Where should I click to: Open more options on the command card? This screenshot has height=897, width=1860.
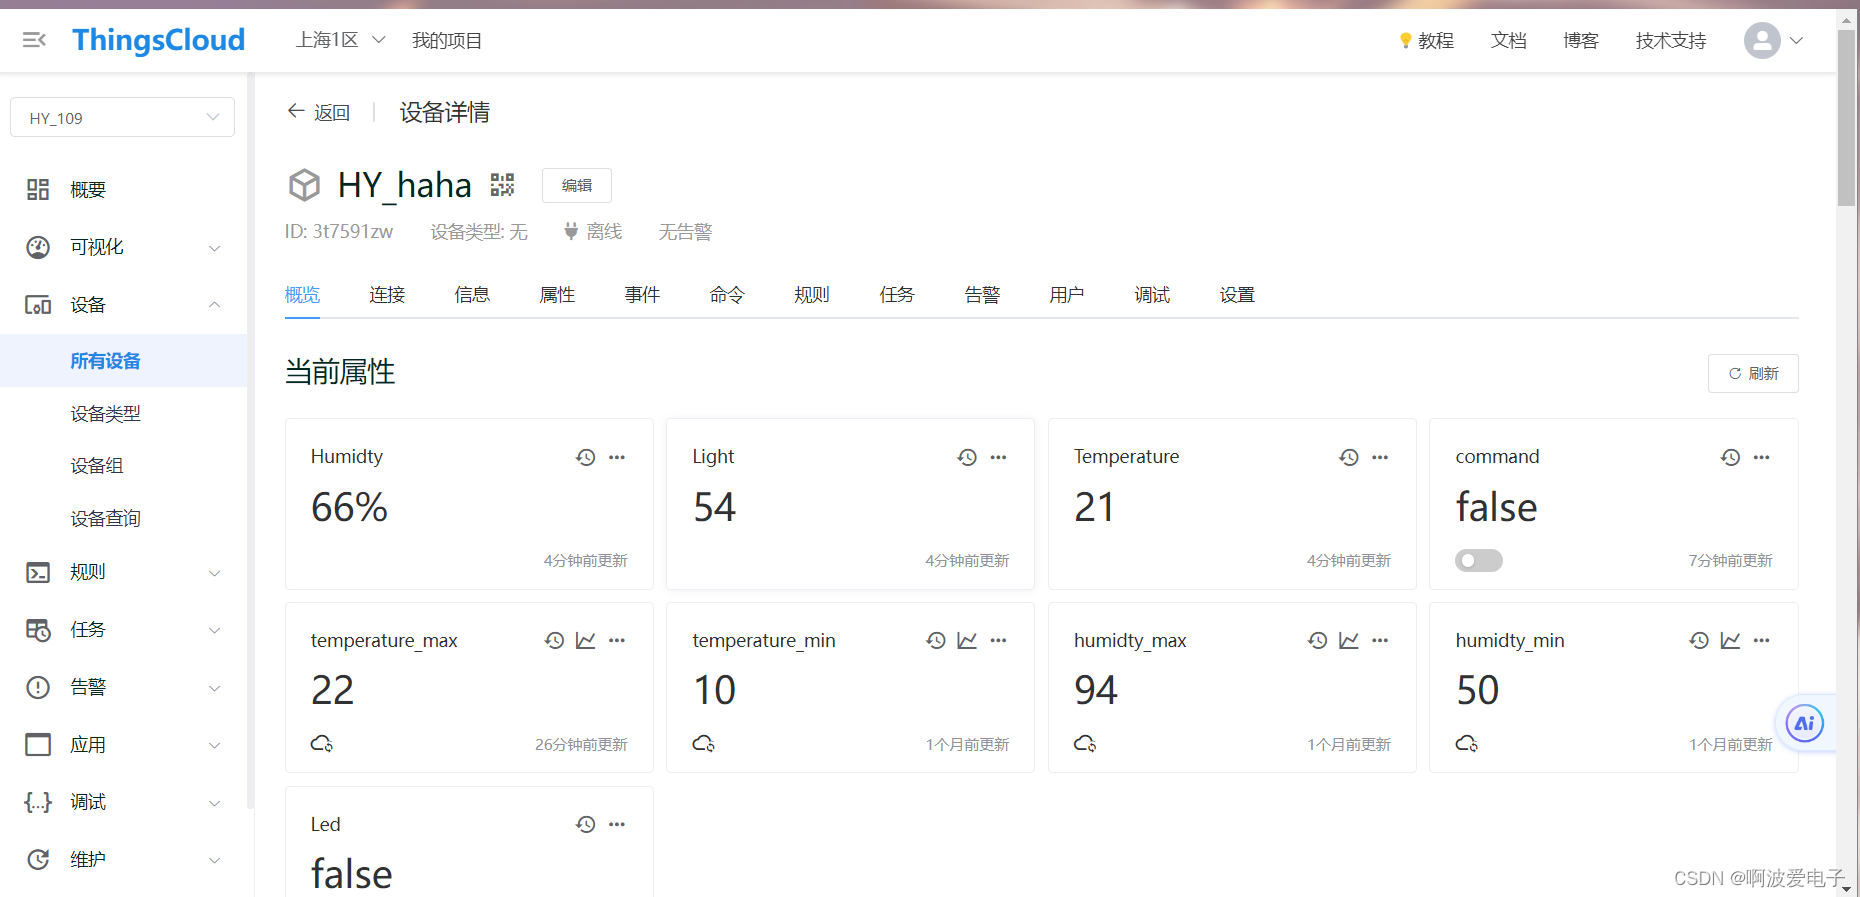tap(1762, 457)
